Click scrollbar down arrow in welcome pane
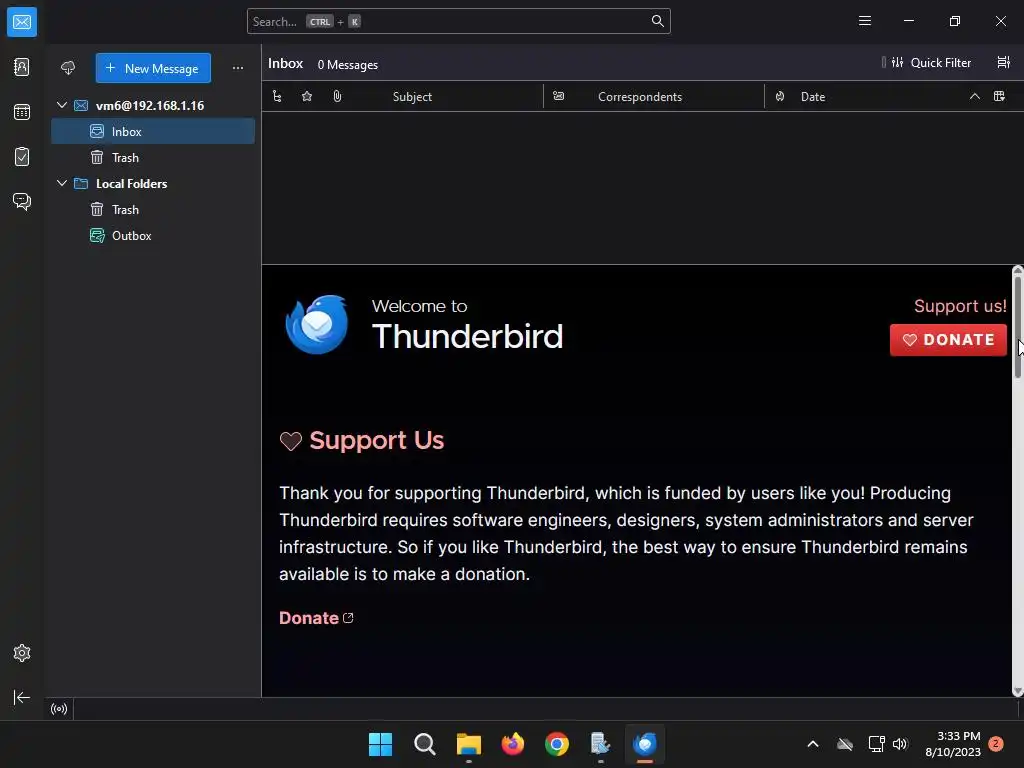Screen dimensions: 1024x768 (x=1017, y=692)
